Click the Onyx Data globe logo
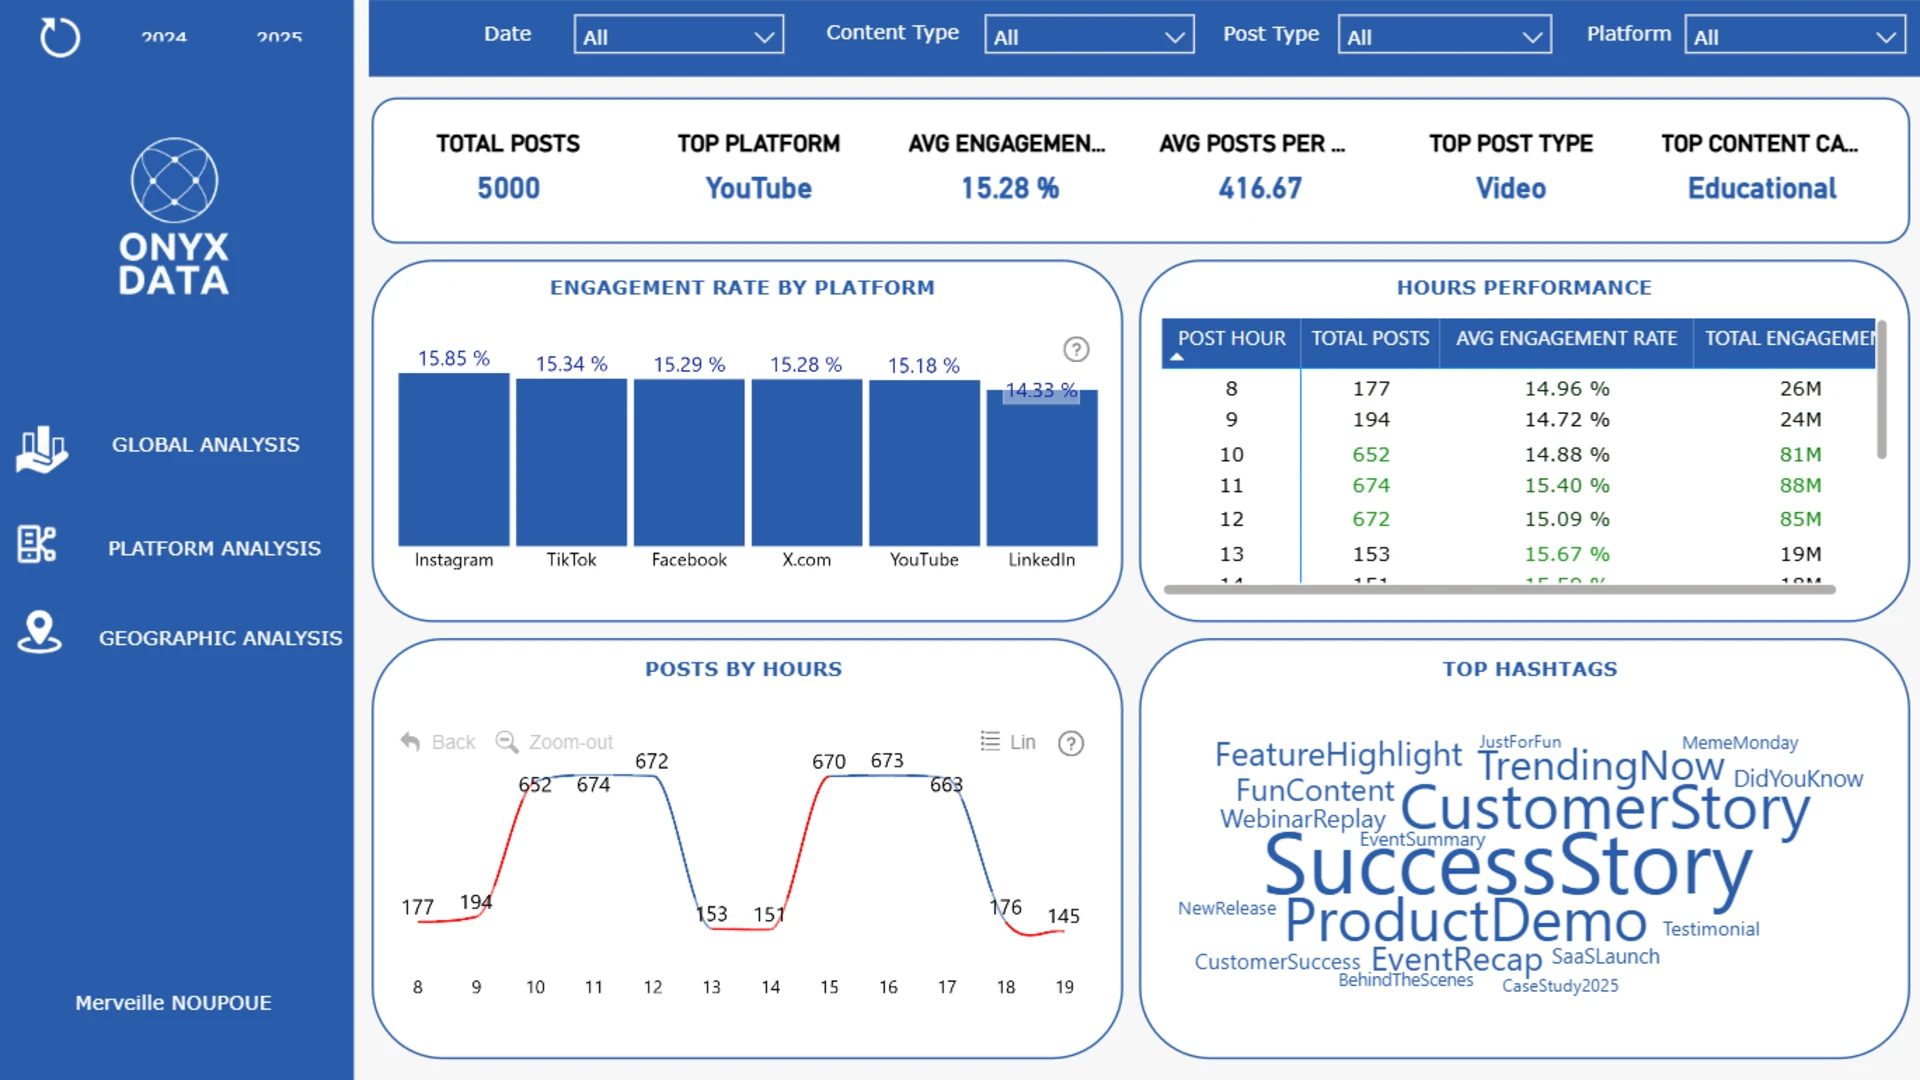The width and height of the screenshot is (1920, 1080). [174, 180]
